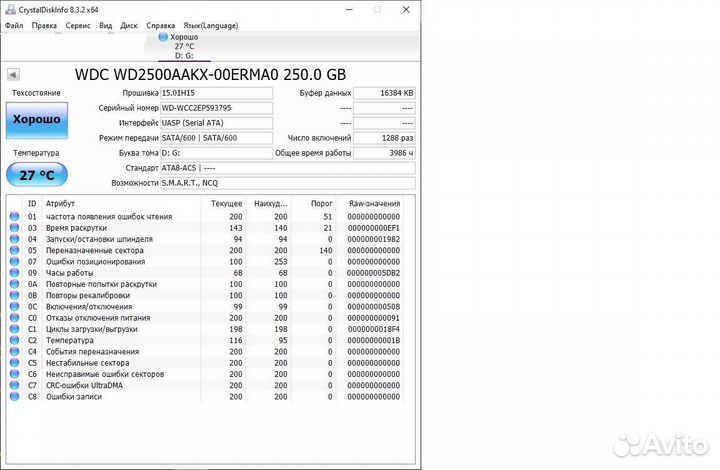Open the Файл menu
Image resolution: width=720 pixels, height=470 pixels.
[x=14, y=26]
